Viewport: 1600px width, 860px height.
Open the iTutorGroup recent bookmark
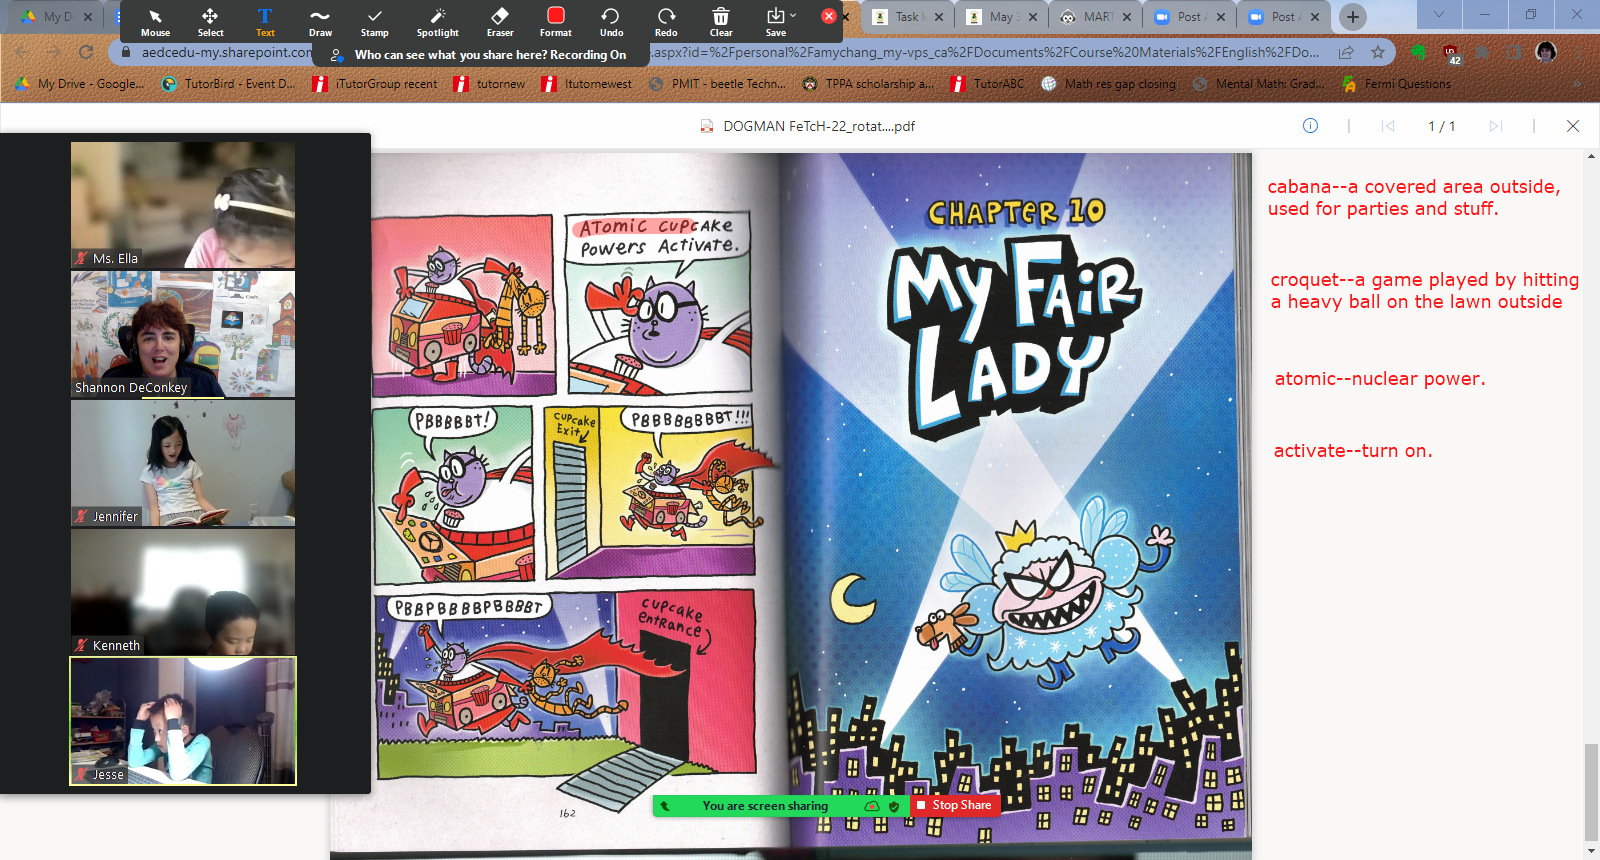click(x=375, y=84)
